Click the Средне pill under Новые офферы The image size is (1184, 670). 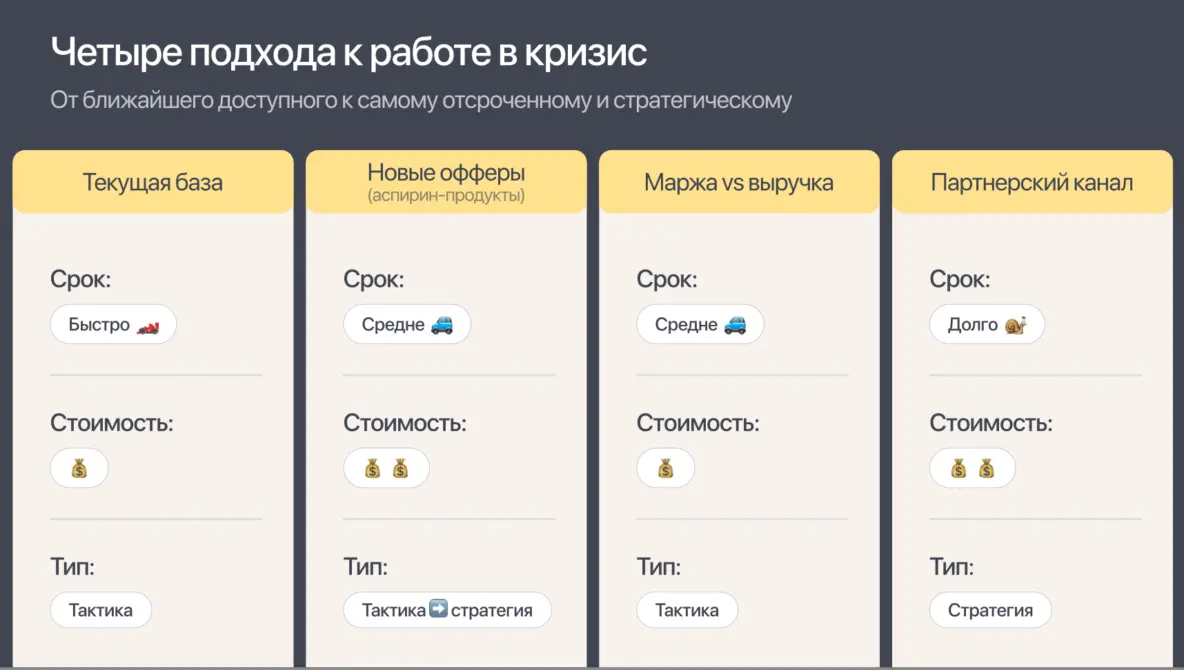(x=407, y=324)
